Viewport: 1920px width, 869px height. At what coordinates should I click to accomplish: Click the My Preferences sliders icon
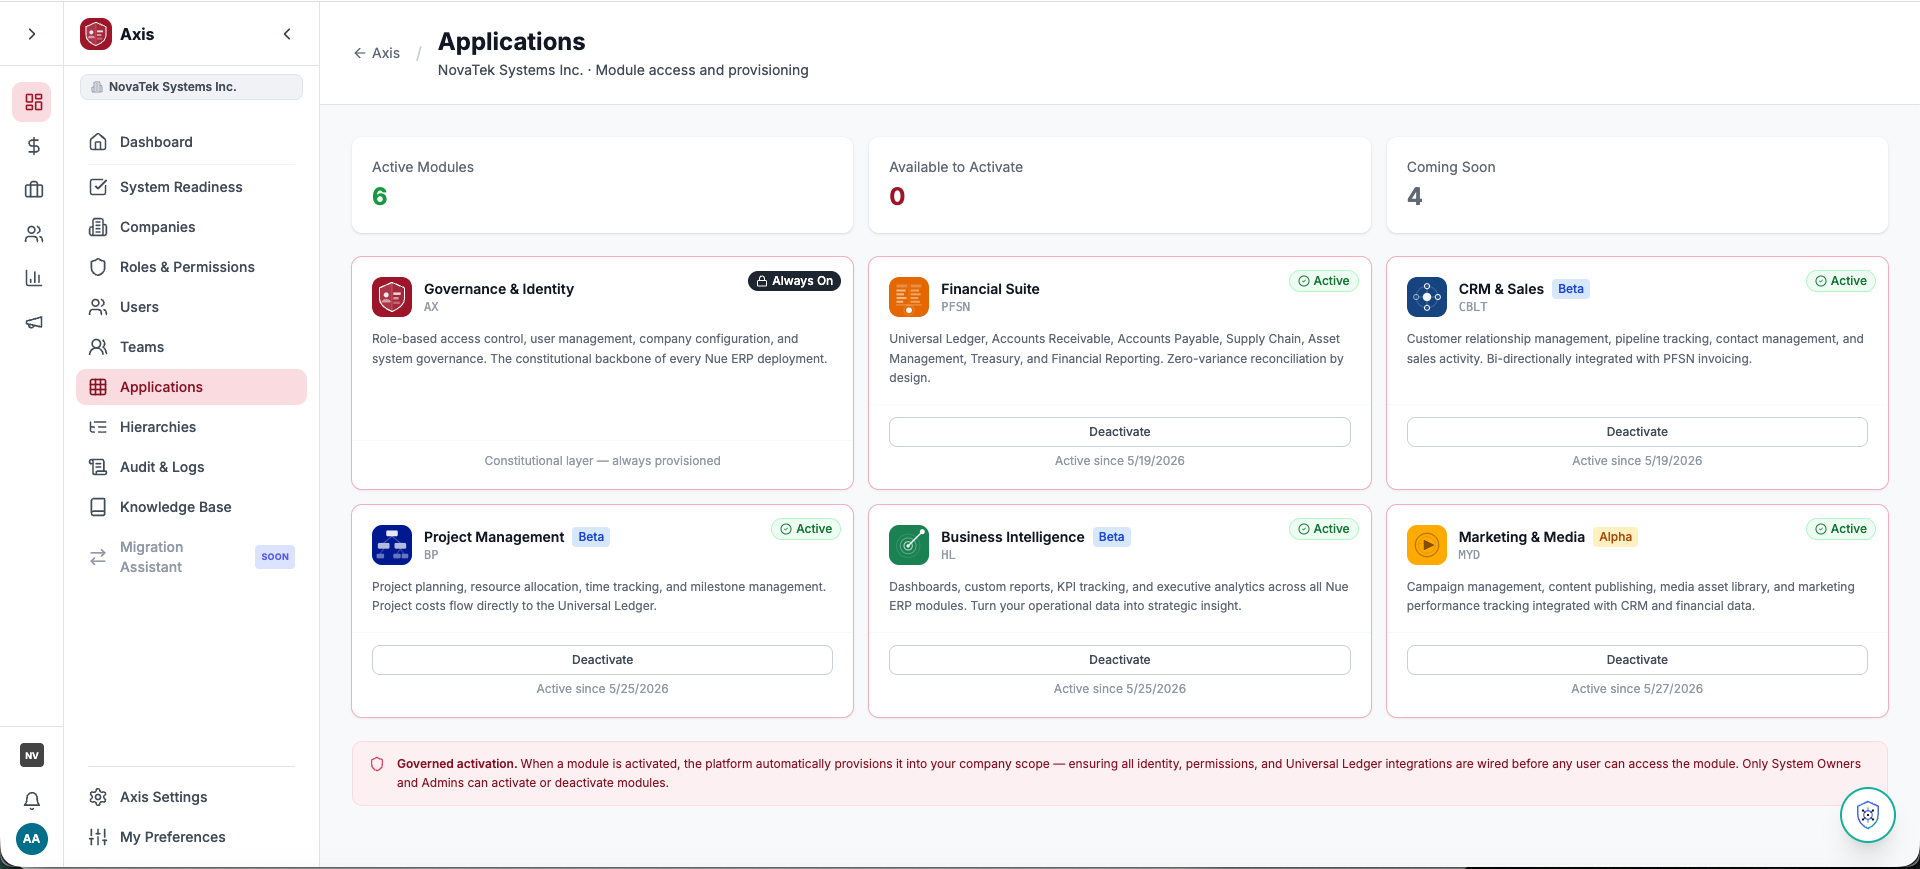coord(98,837)
